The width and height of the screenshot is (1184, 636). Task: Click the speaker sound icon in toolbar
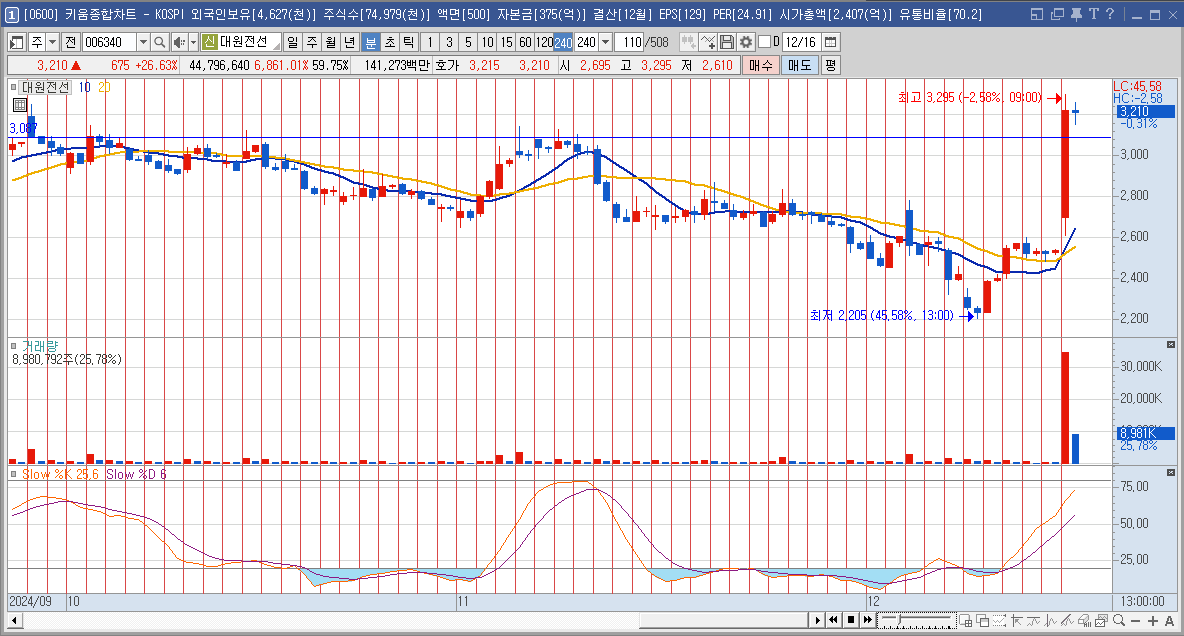click(178, 42)
